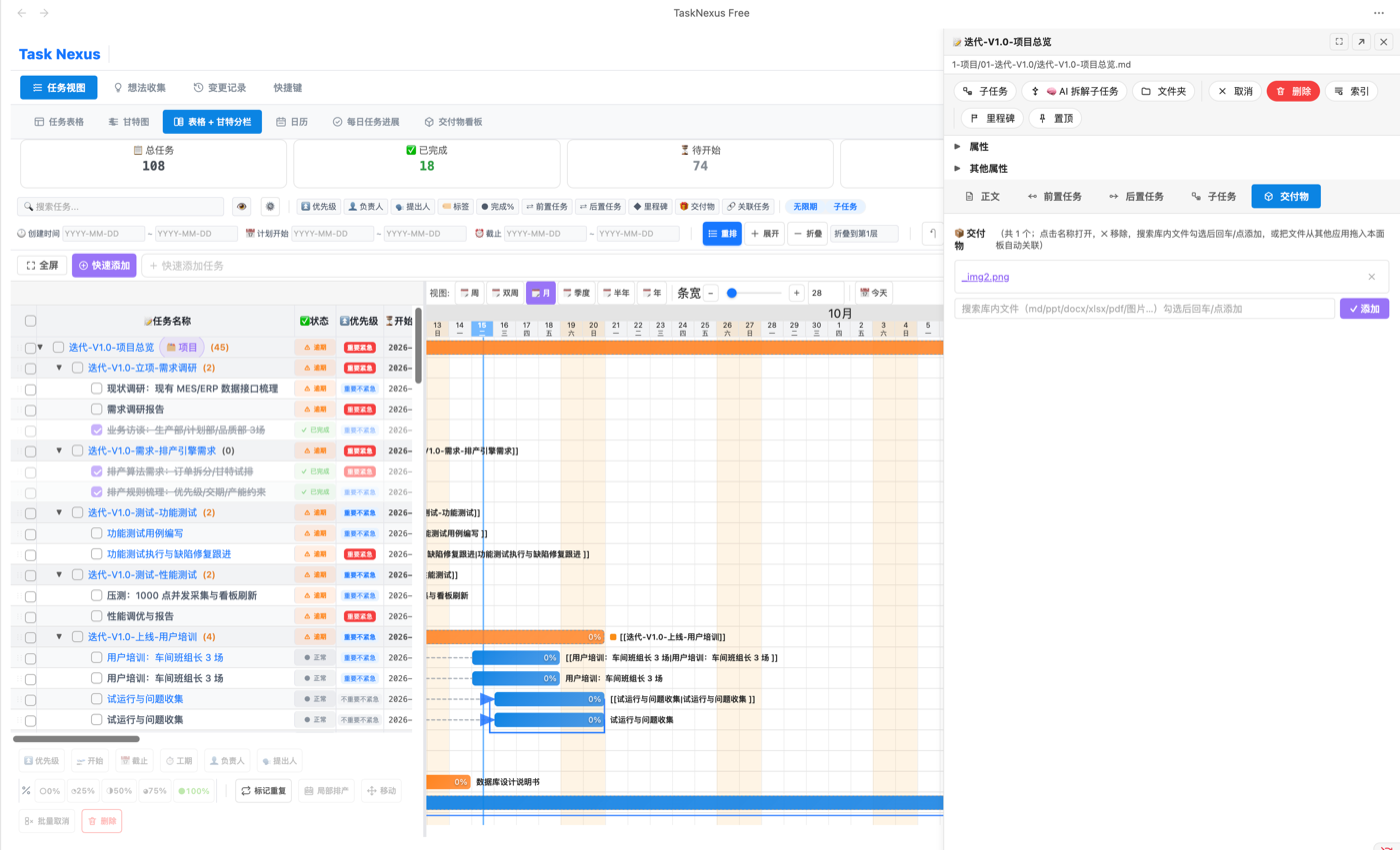Open the 前置任务 tab in the detail panel
Screen dimensions: 1400x850
tap(1055, 196)
